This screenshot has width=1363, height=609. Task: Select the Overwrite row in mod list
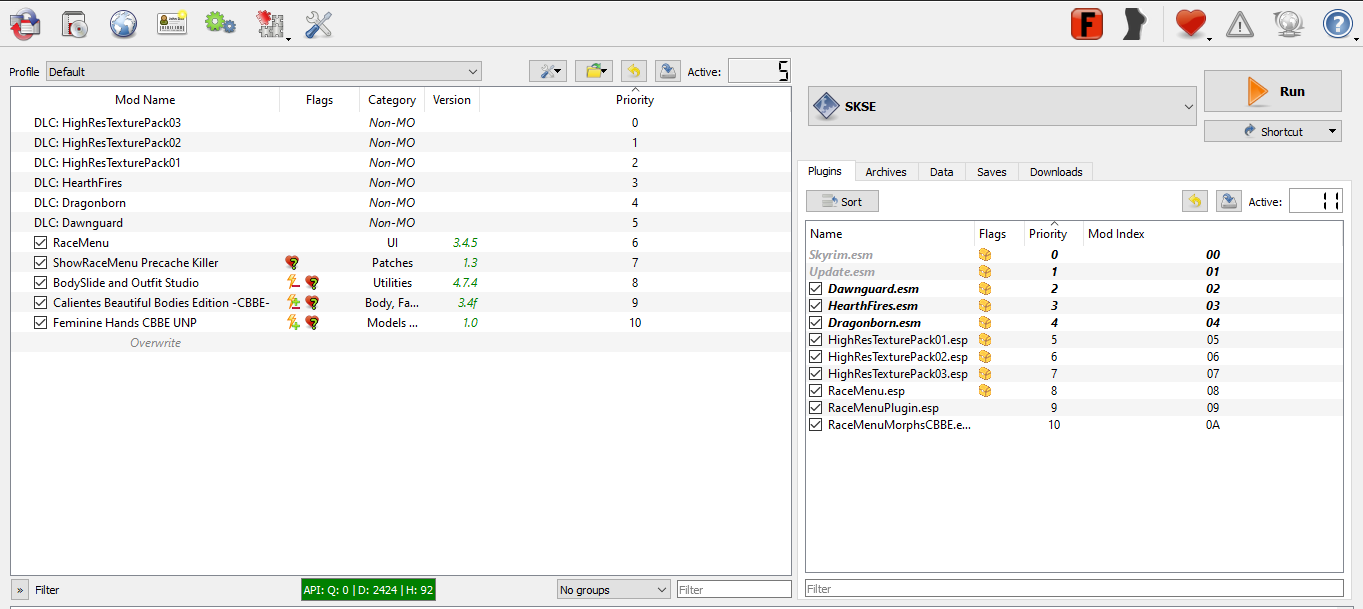tap(401, 343)
